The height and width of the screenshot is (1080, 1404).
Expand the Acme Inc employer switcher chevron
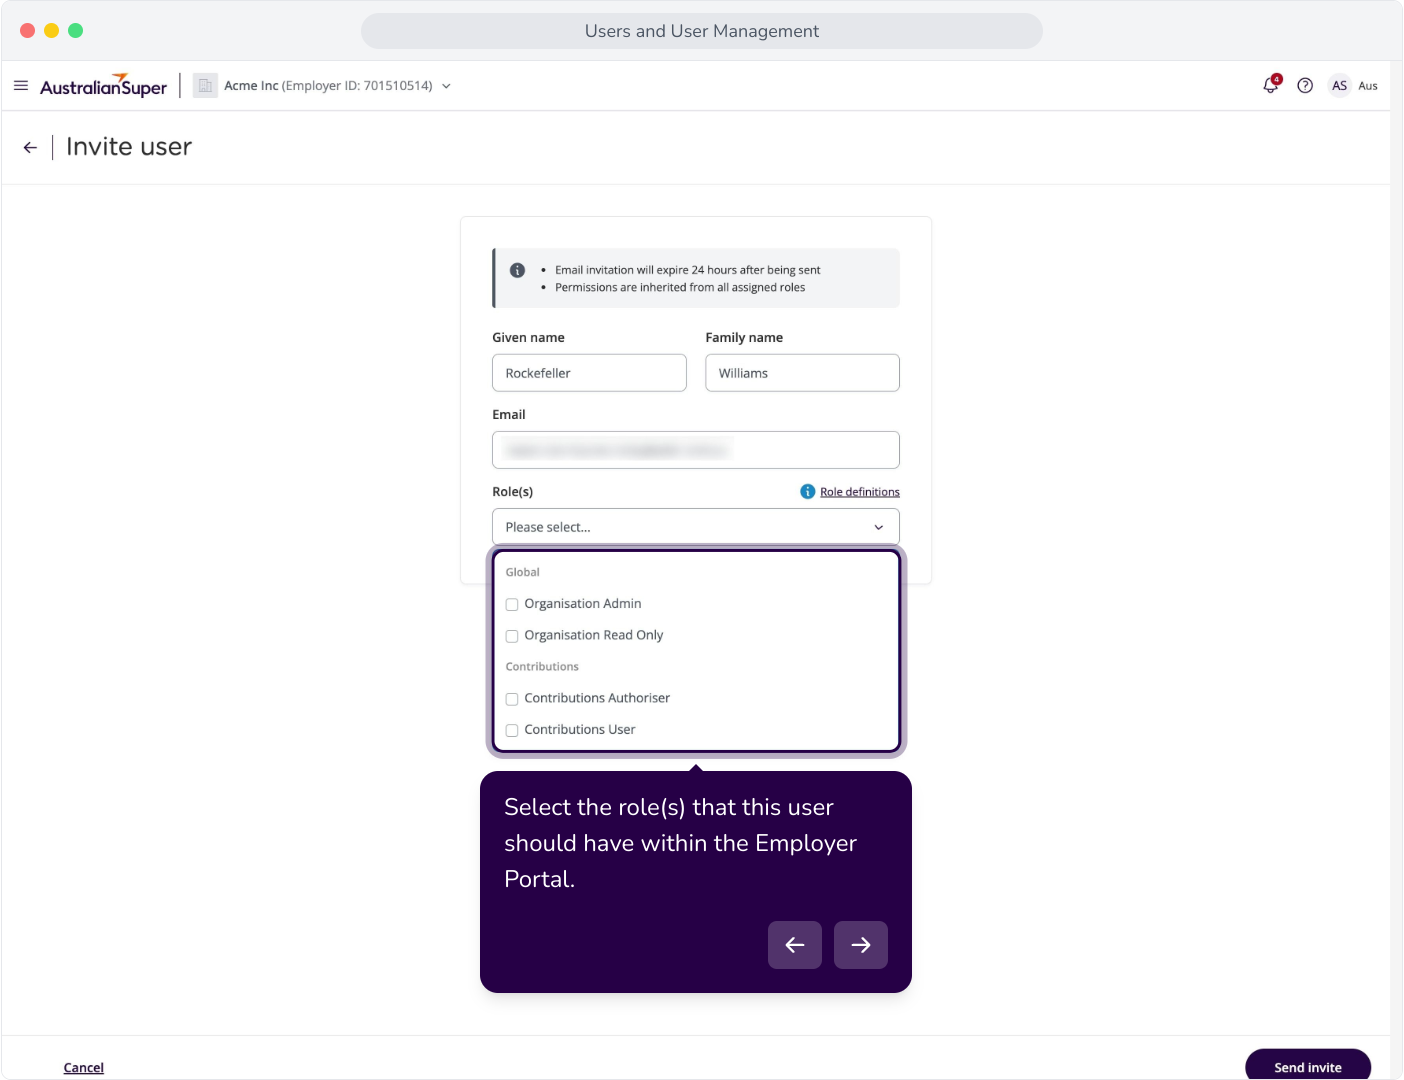click(446, 86)
